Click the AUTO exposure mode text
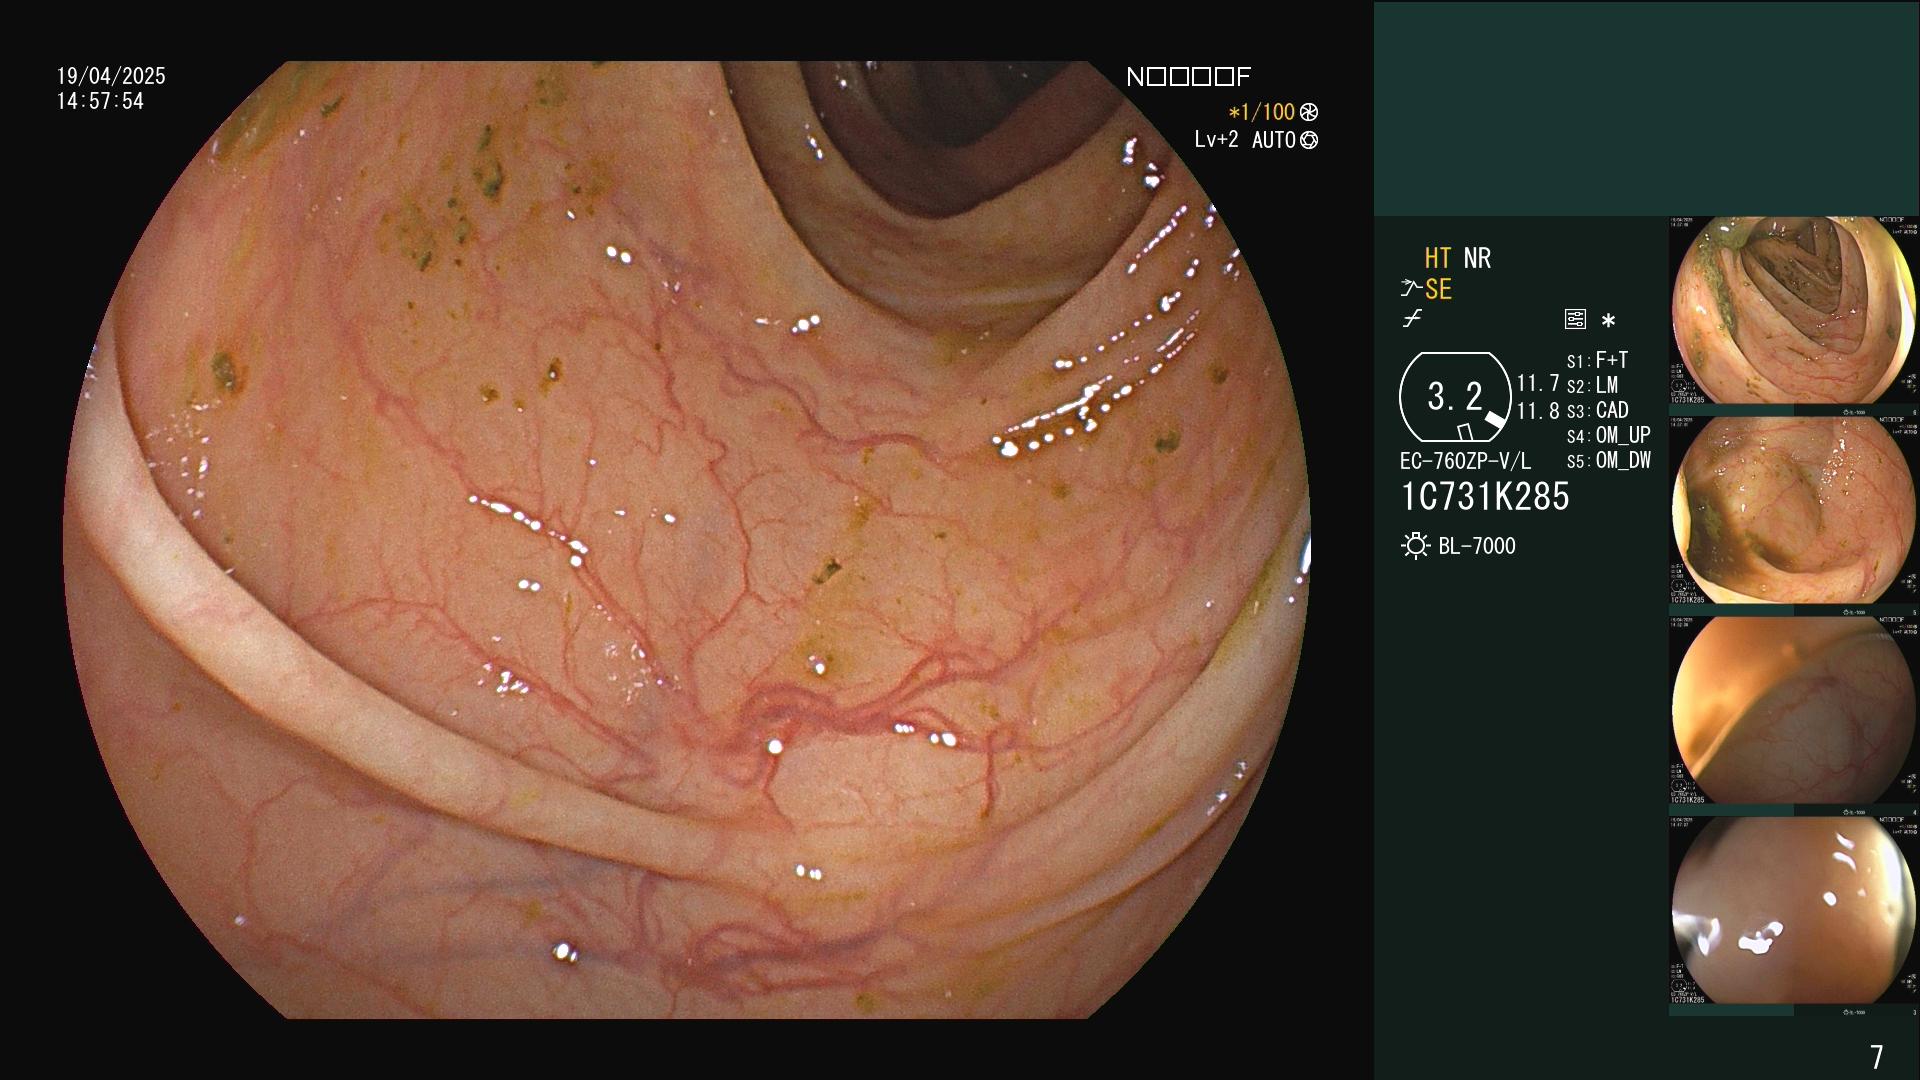The height and width of the screenshot is (1080, 1920). [x=1273, y=141]
